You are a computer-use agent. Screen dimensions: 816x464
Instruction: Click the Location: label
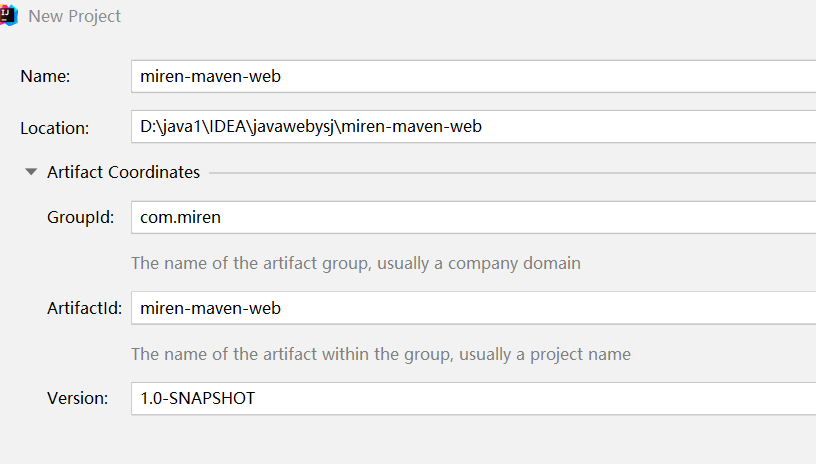[55, 128]
